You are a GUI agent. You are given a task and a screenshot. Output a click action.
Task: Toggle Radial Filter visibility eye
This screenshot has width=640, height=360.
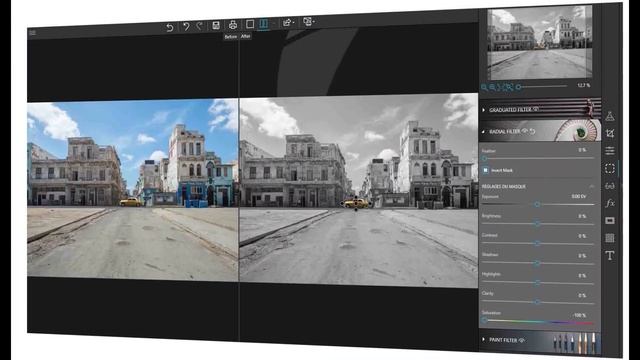tap(525, 131)
